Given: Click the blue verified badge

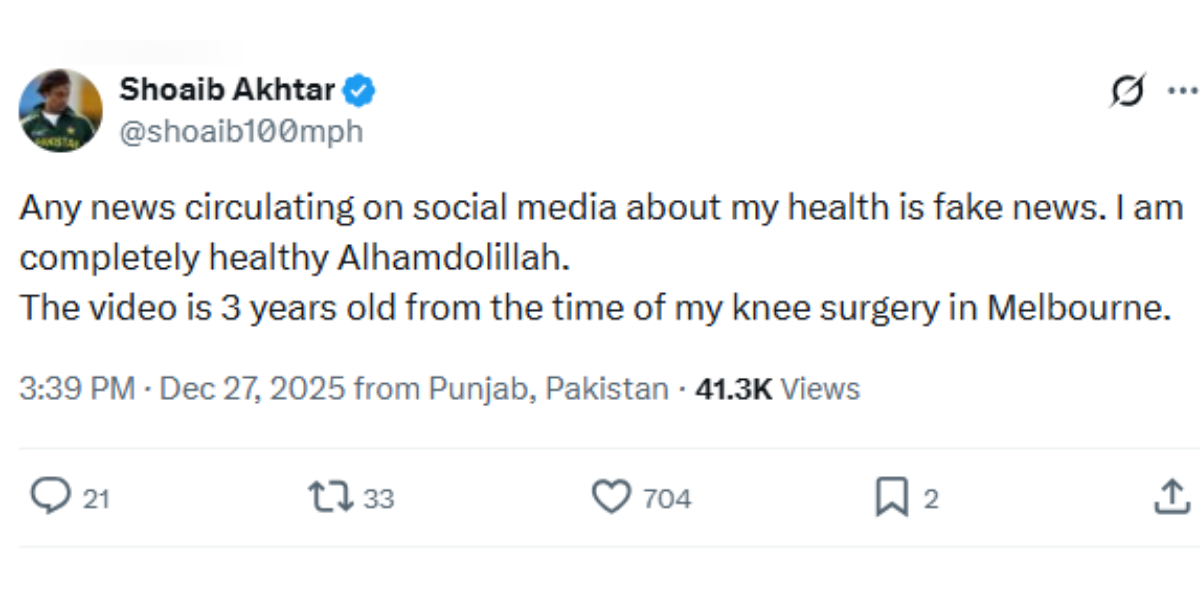Looking at the screenshot, I should [360, 91].
